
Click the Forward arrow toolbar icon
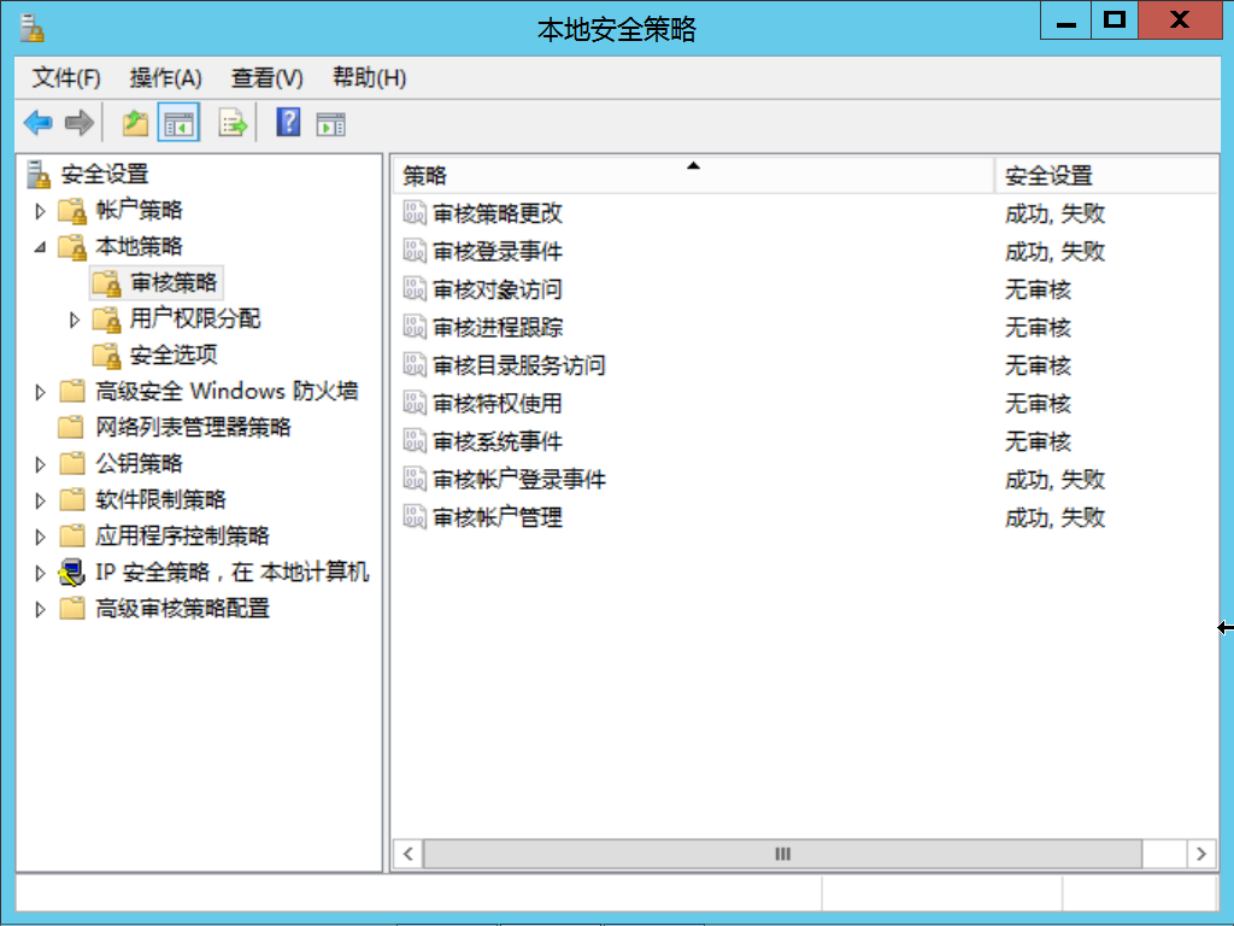coord(79,124)
